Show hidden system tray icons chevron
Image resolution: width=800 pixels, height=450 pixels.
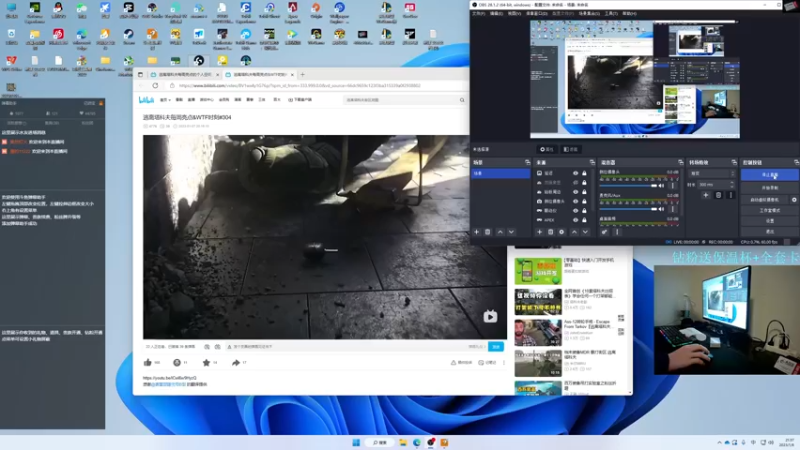[719, 442]
